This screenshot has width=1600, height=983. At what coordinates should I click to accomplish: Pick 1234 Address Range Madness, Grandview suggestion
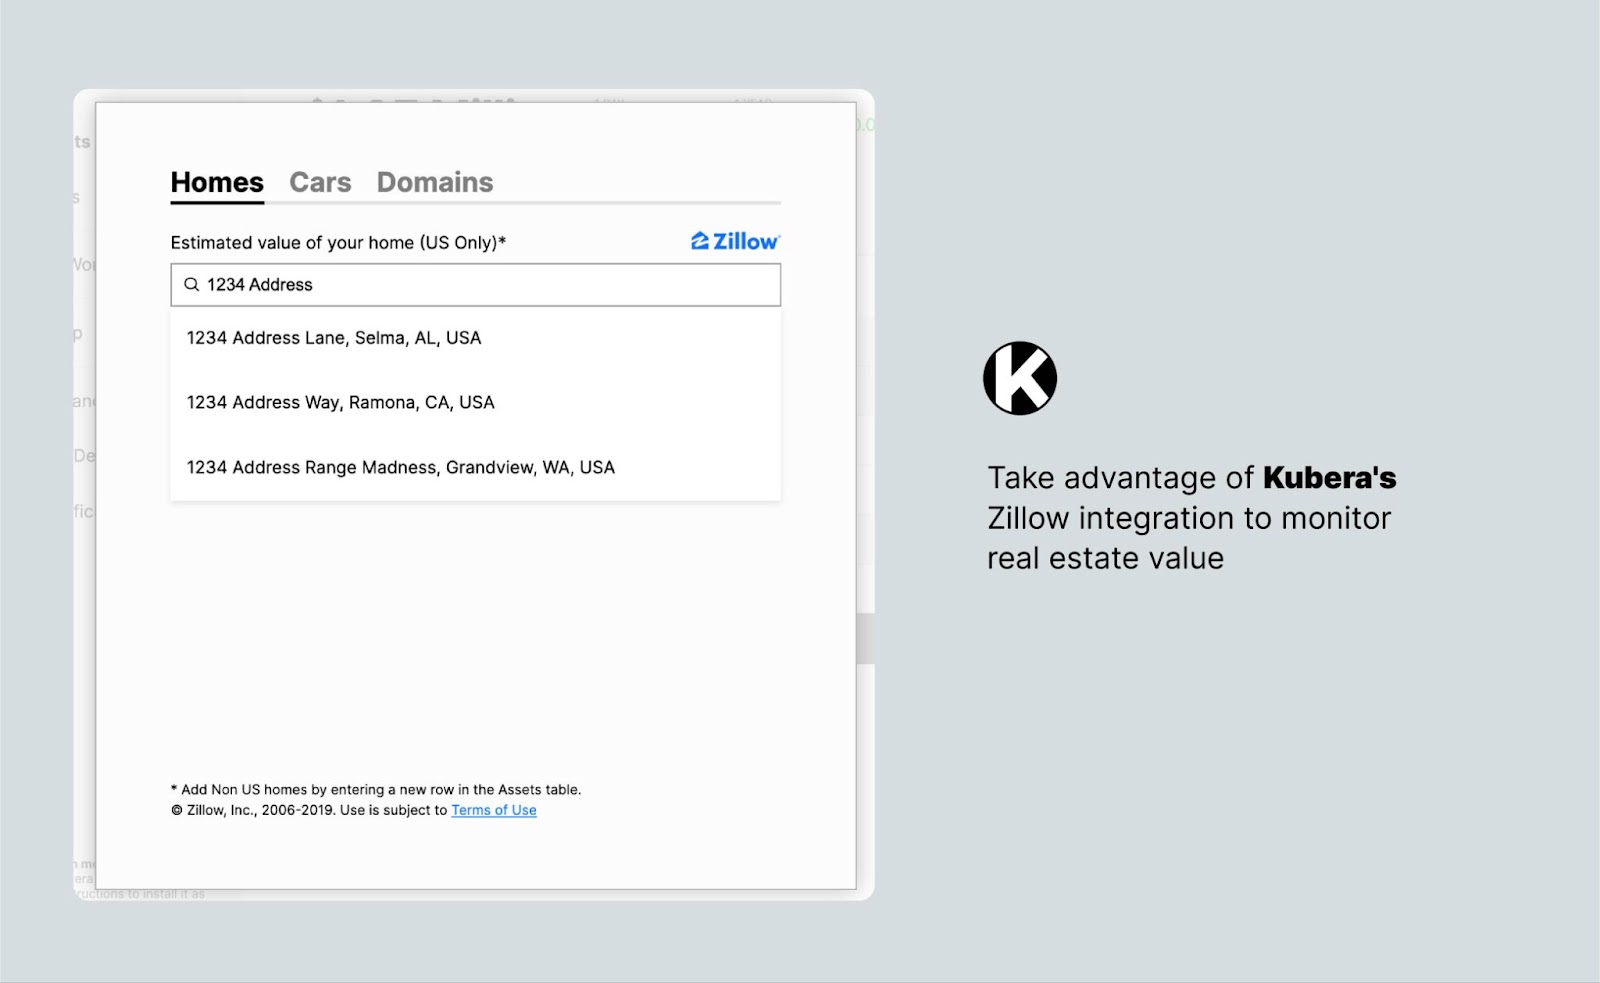click(476, 467)
